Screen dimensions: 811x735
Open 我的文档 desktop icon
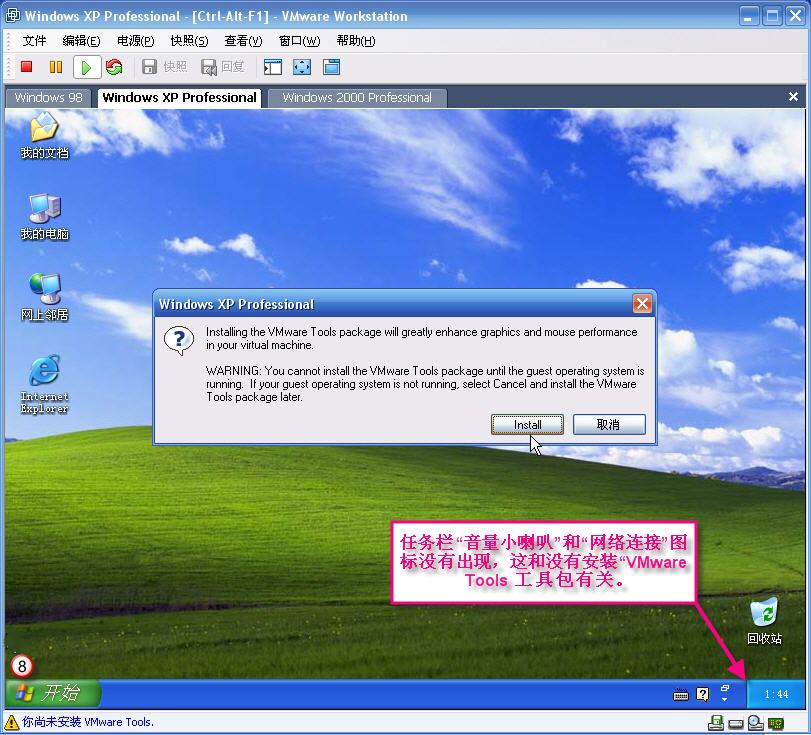44,137
